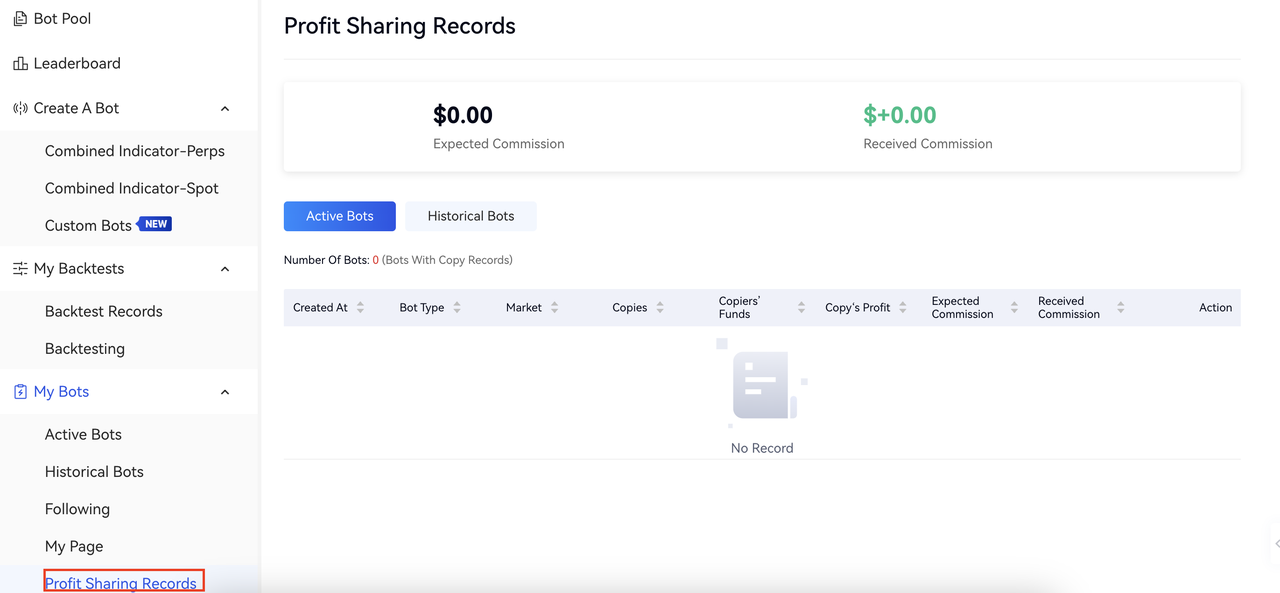The width and height of the screenshot is (1280, 593).
Task: Open Combined Indicator-Perps page
Action: coord(135,151)
